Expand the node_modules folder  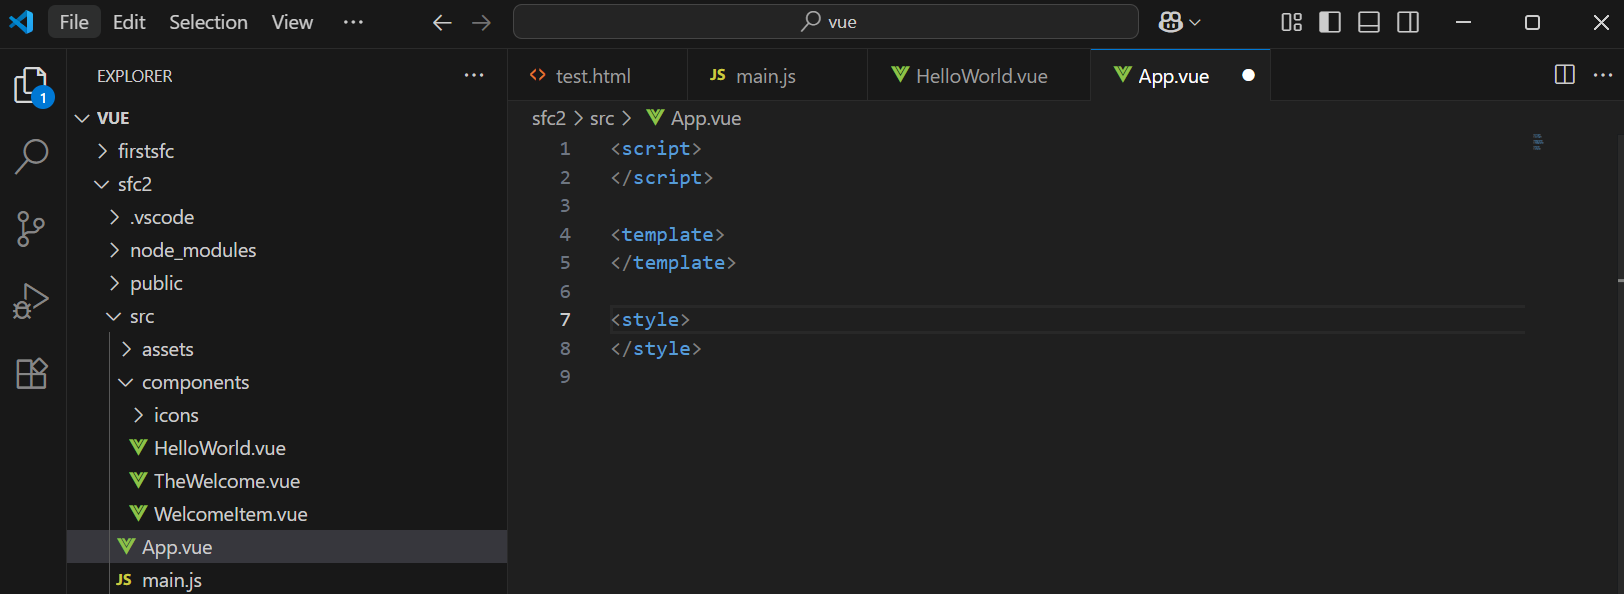(192, 250)
